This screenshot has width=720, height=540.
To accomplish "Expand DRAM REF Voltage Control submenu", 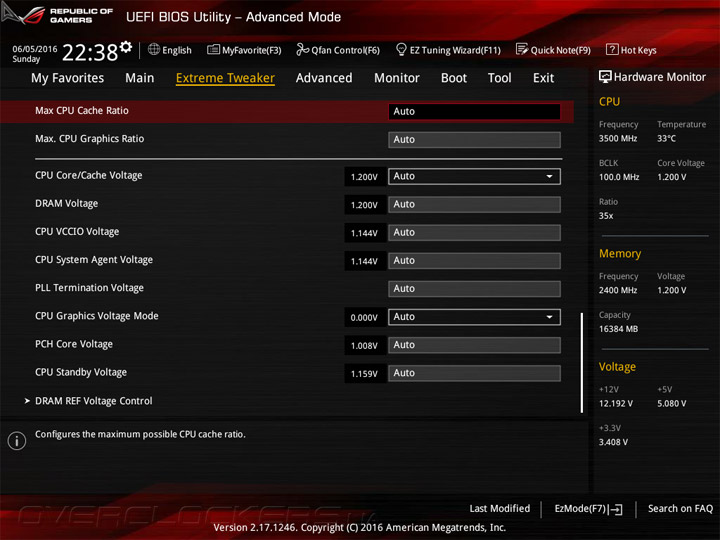I will (94, 401).
